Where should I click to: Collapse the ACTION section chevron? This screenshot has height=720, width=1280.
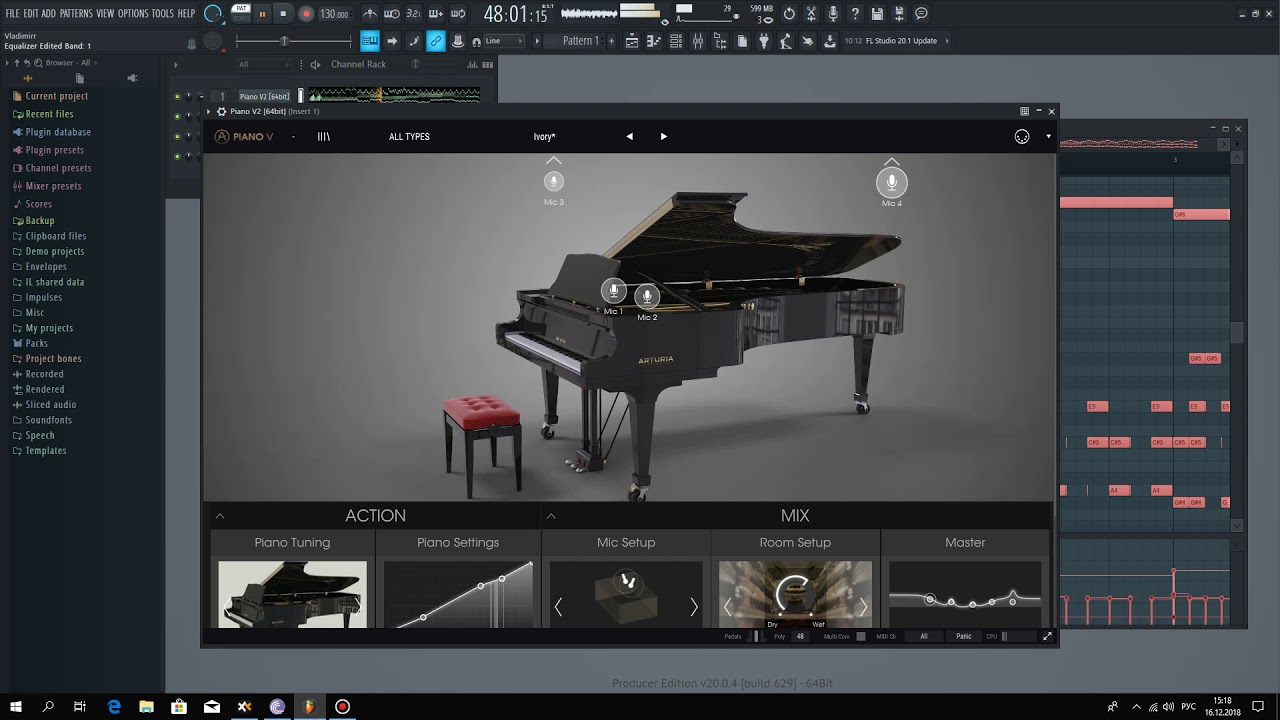pos(220,516)
